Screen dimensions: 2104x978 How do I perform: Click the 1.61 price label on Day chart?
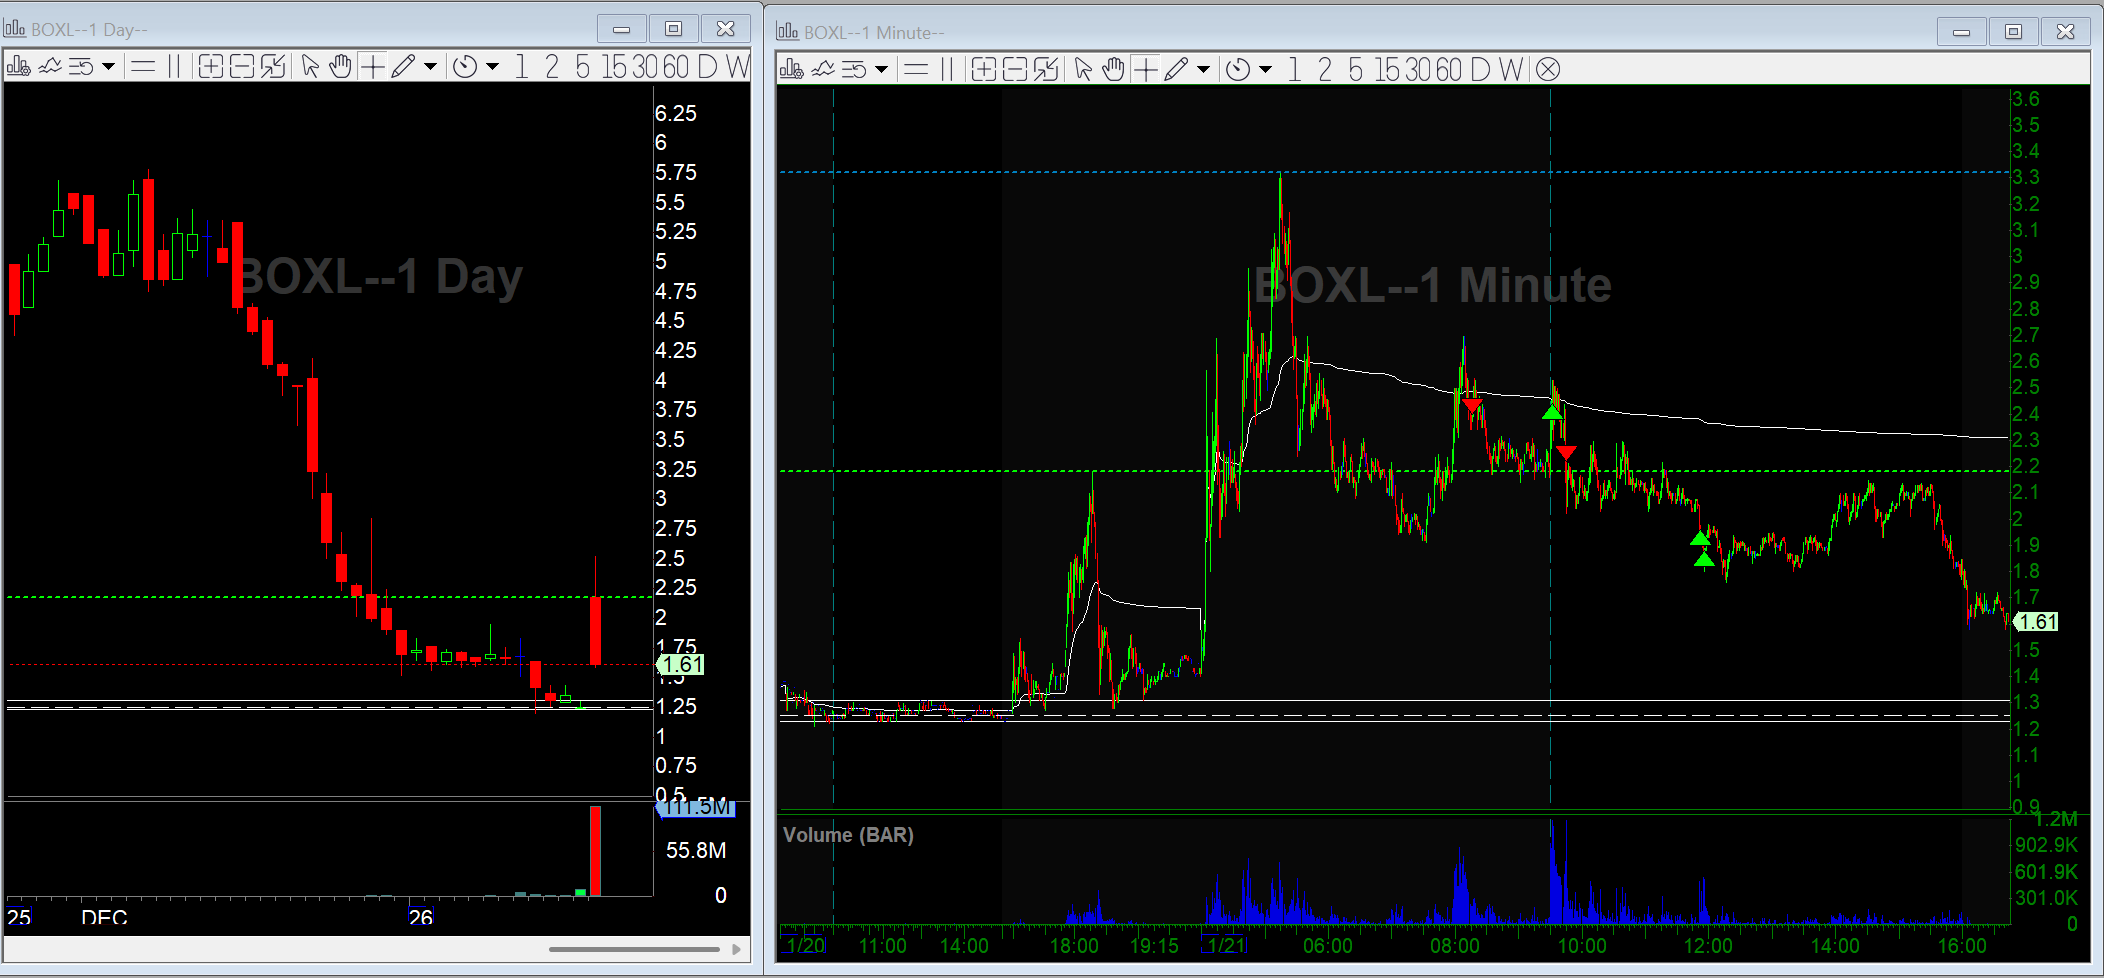[x=681, y=664]
